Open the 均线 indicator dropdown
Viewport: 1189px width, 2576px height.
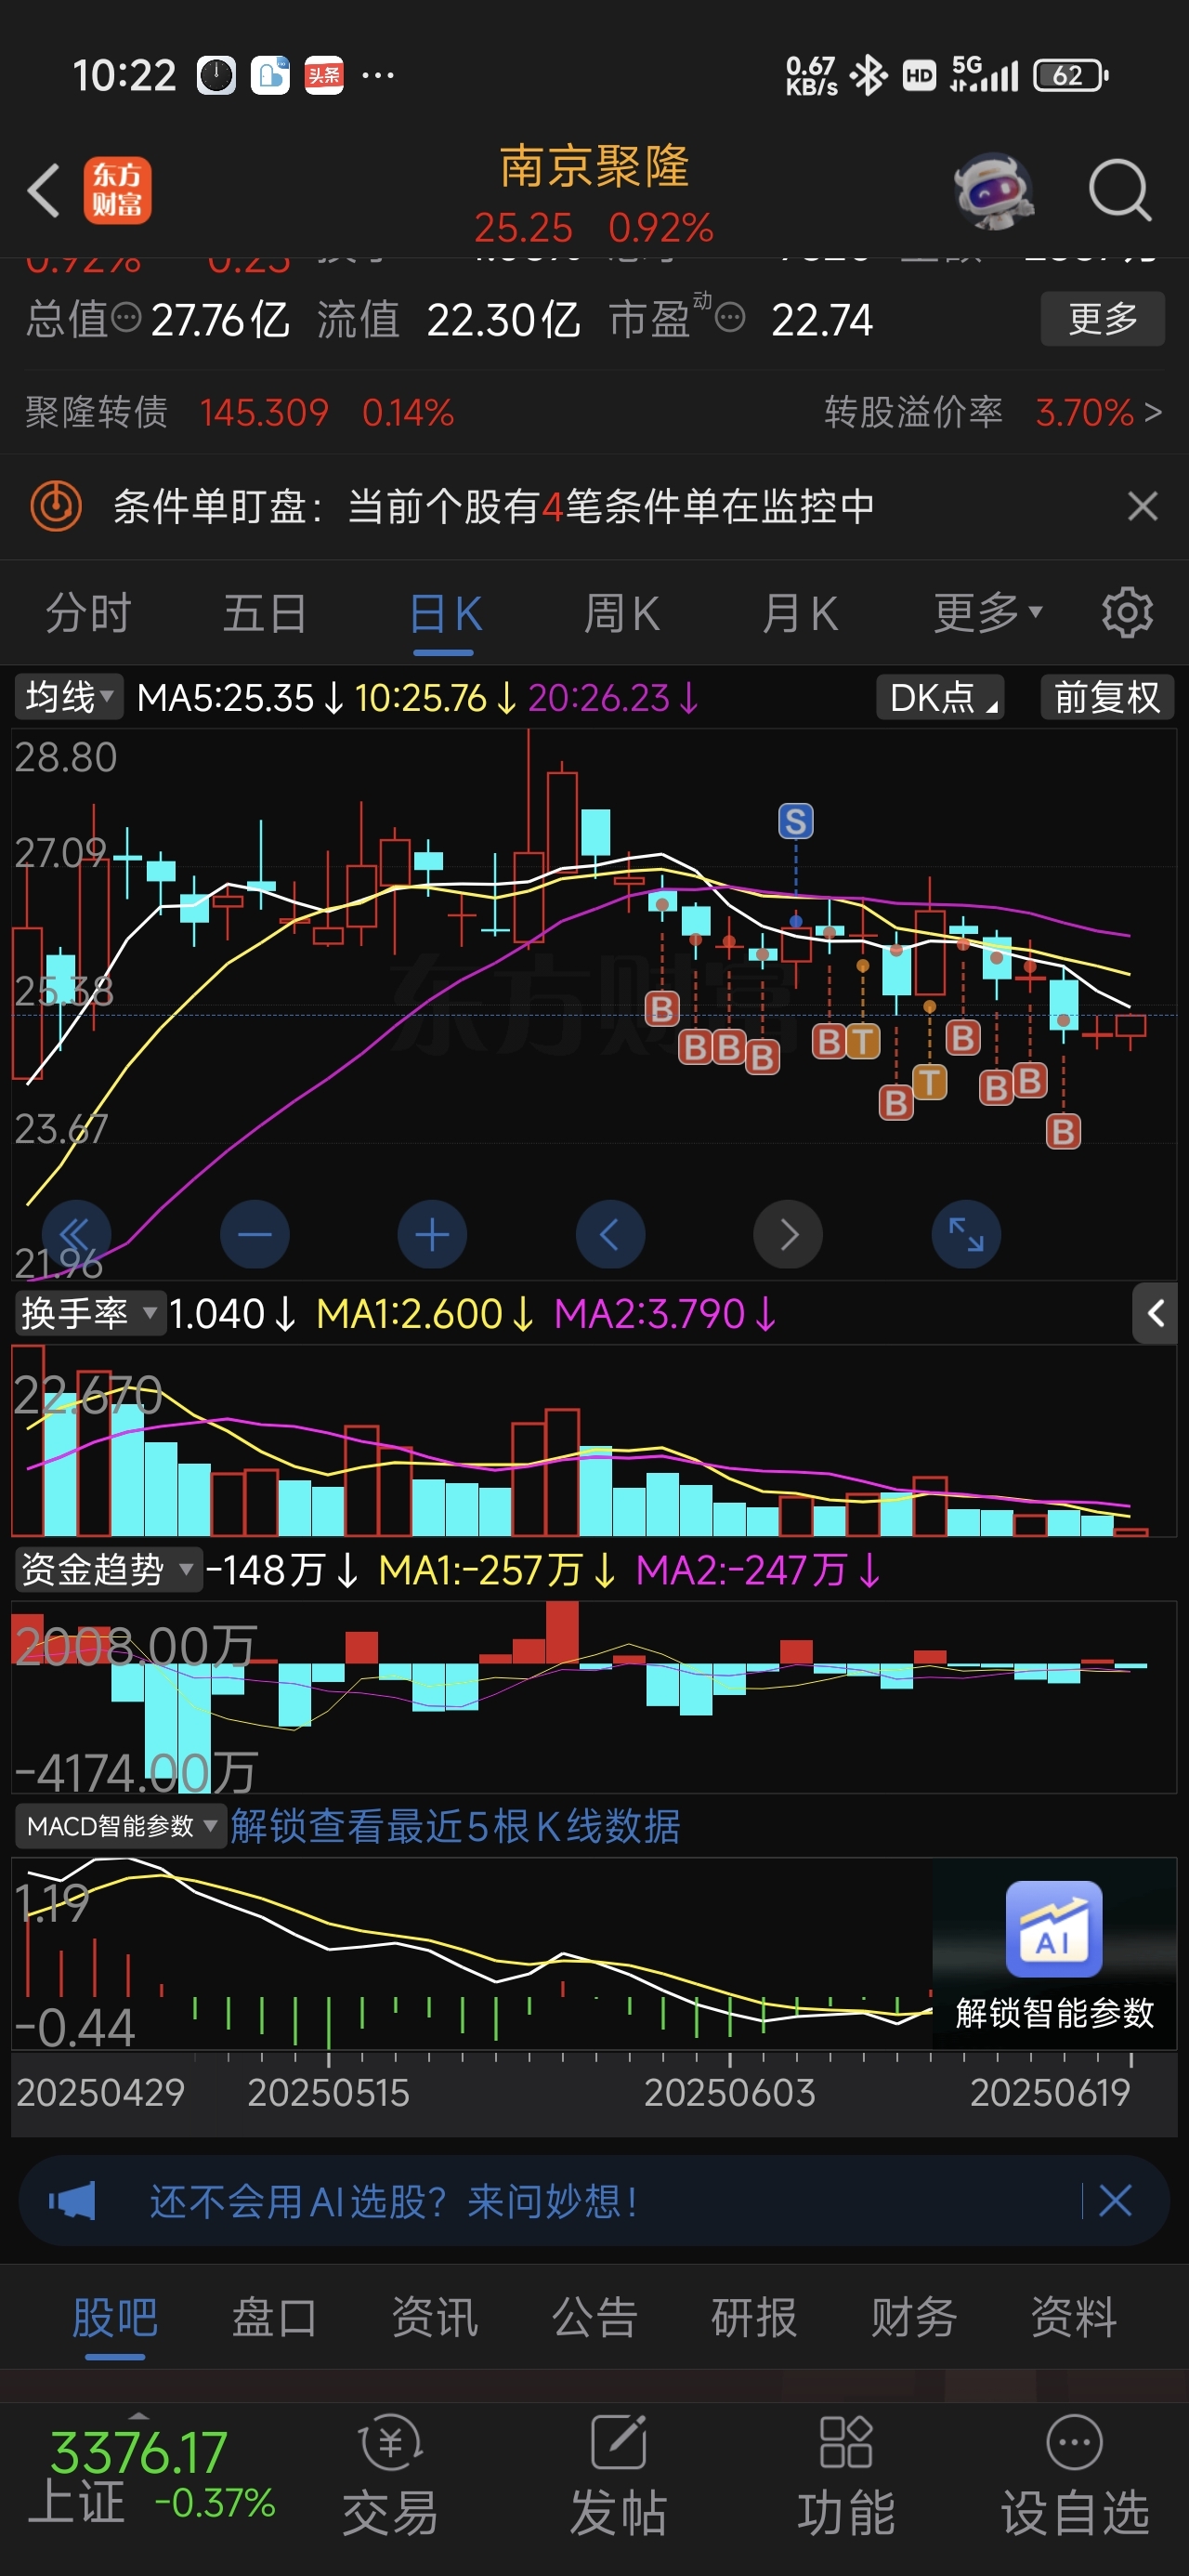tap(68, 697)
